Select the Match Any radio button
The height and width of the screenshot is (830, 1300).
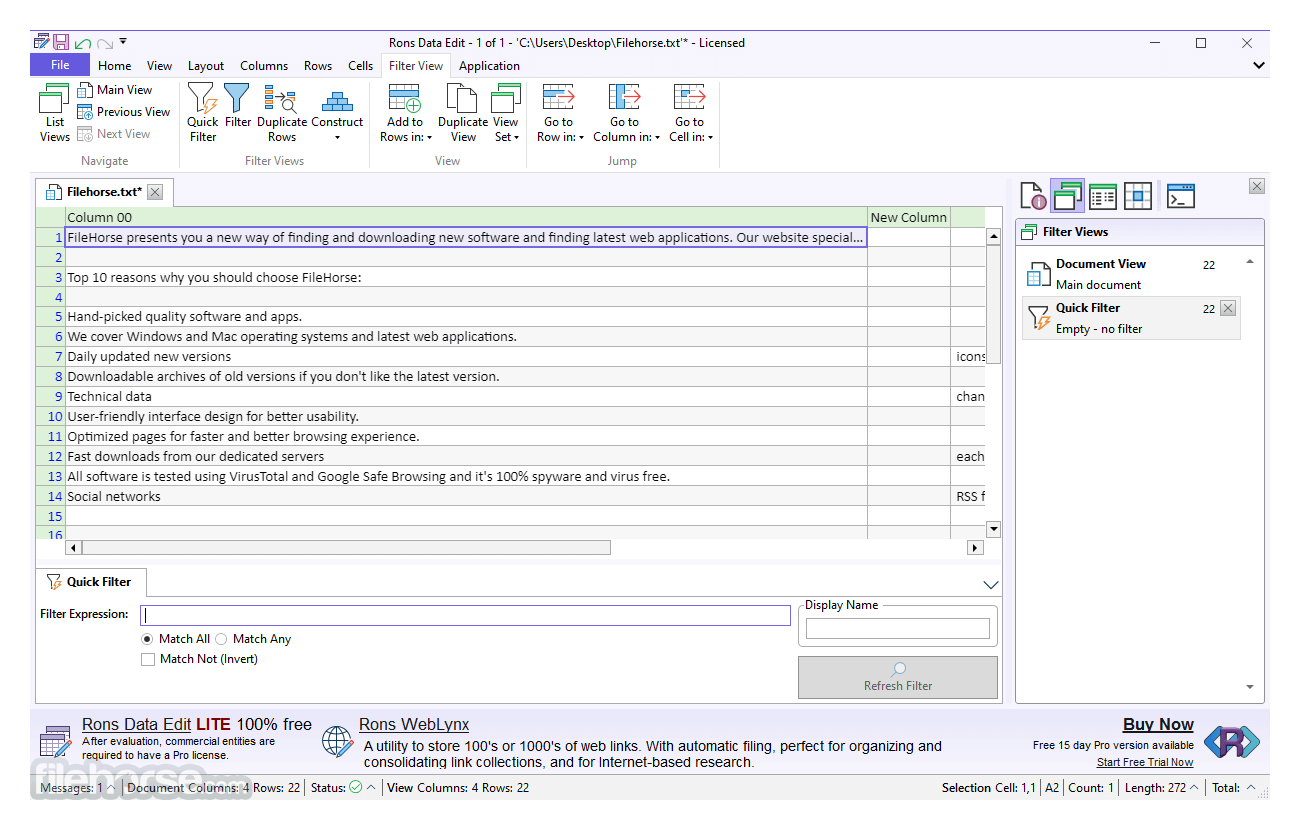pos(221,639)
